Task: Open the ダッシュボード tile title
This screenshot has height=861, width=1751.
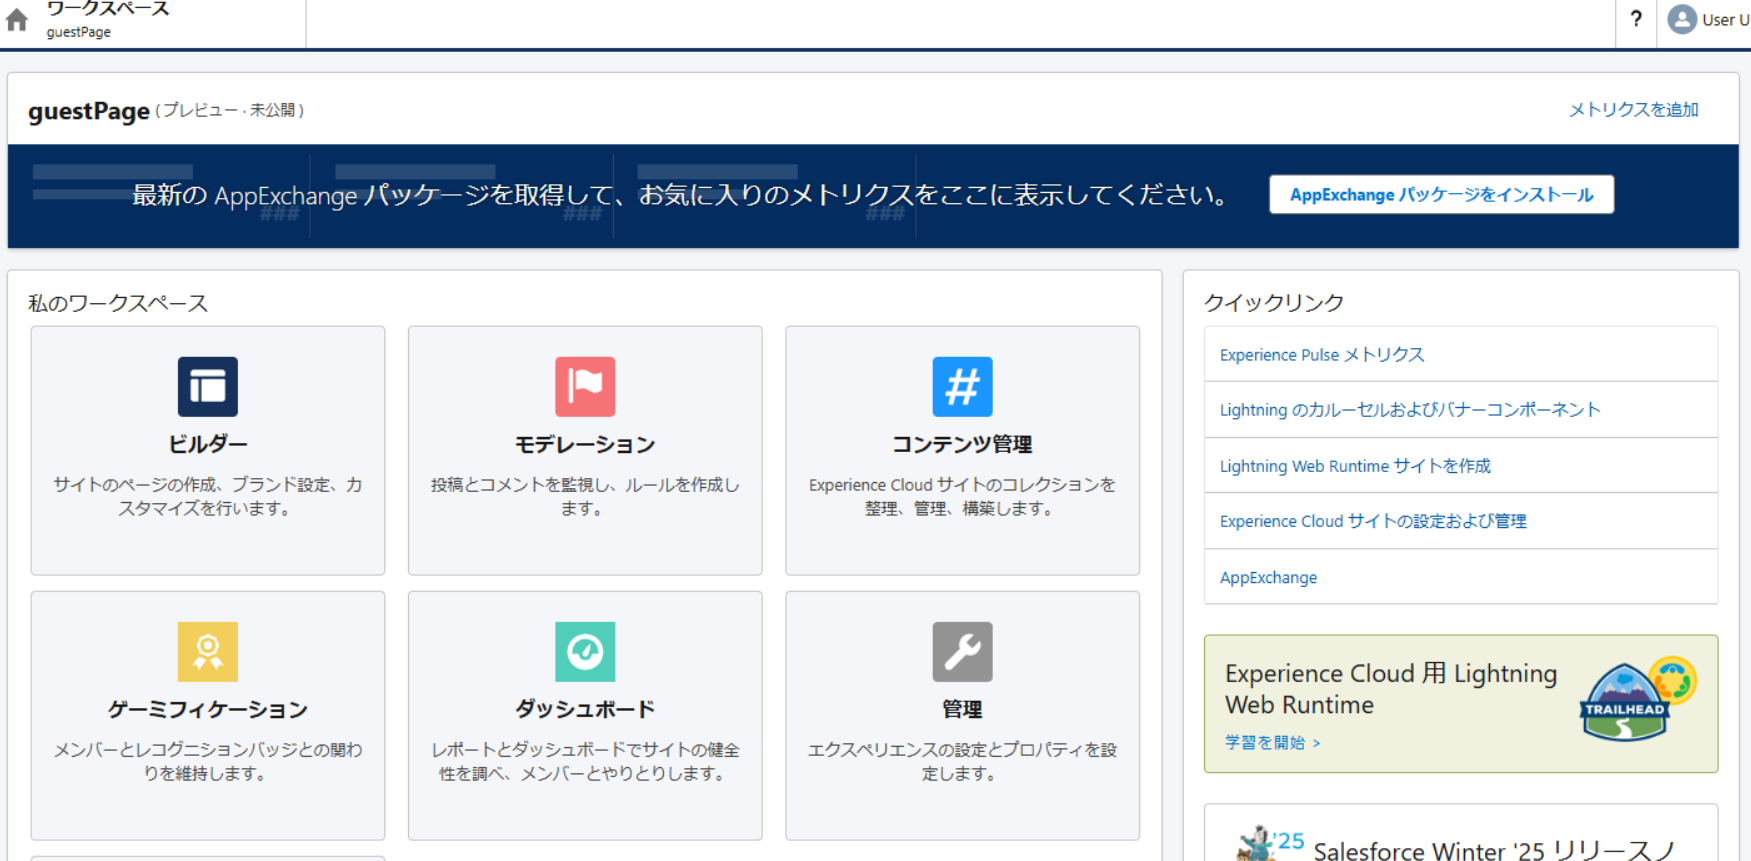Action: tap(585, 709)
